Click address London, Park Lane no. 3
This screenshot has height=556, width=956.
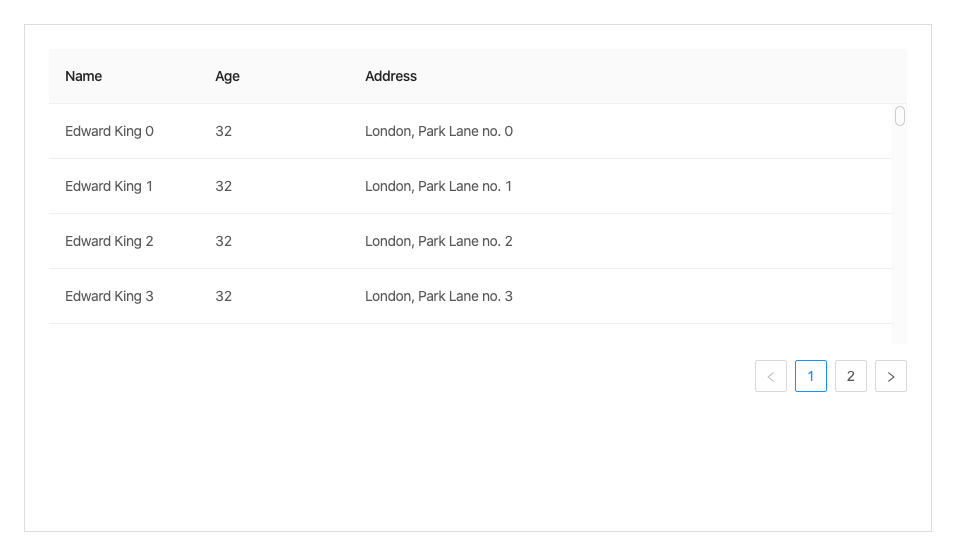[x=438, y=296]
